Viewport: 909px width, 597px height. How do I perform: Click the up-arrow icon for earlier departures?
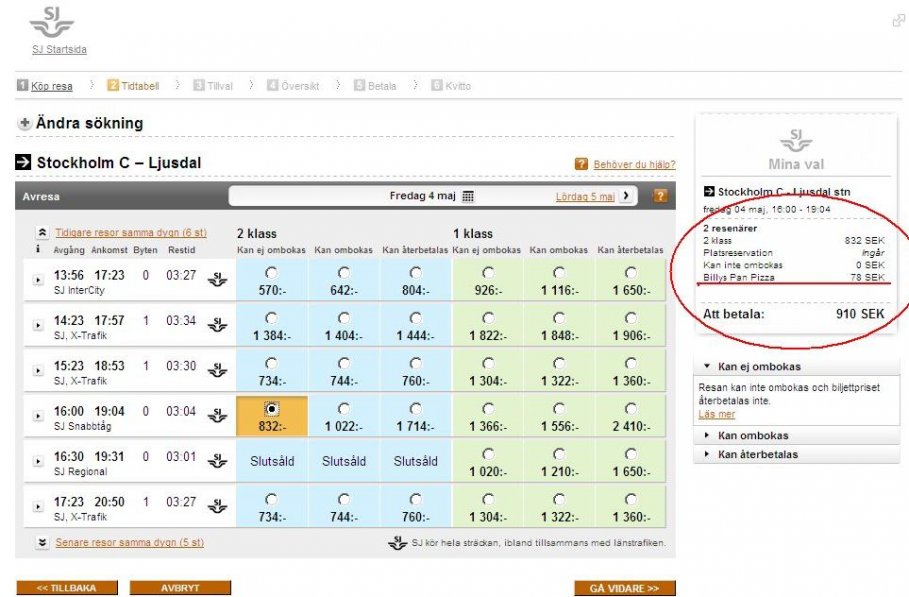tap(42, 232)
